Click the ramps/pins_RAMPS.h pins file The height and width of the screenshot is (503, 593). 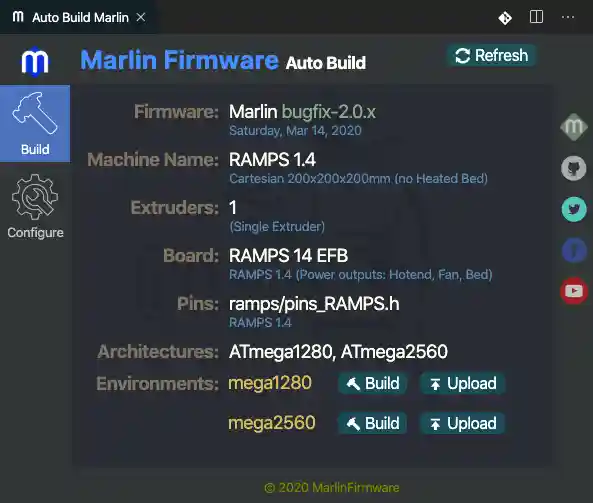click(x=314, y=304)
